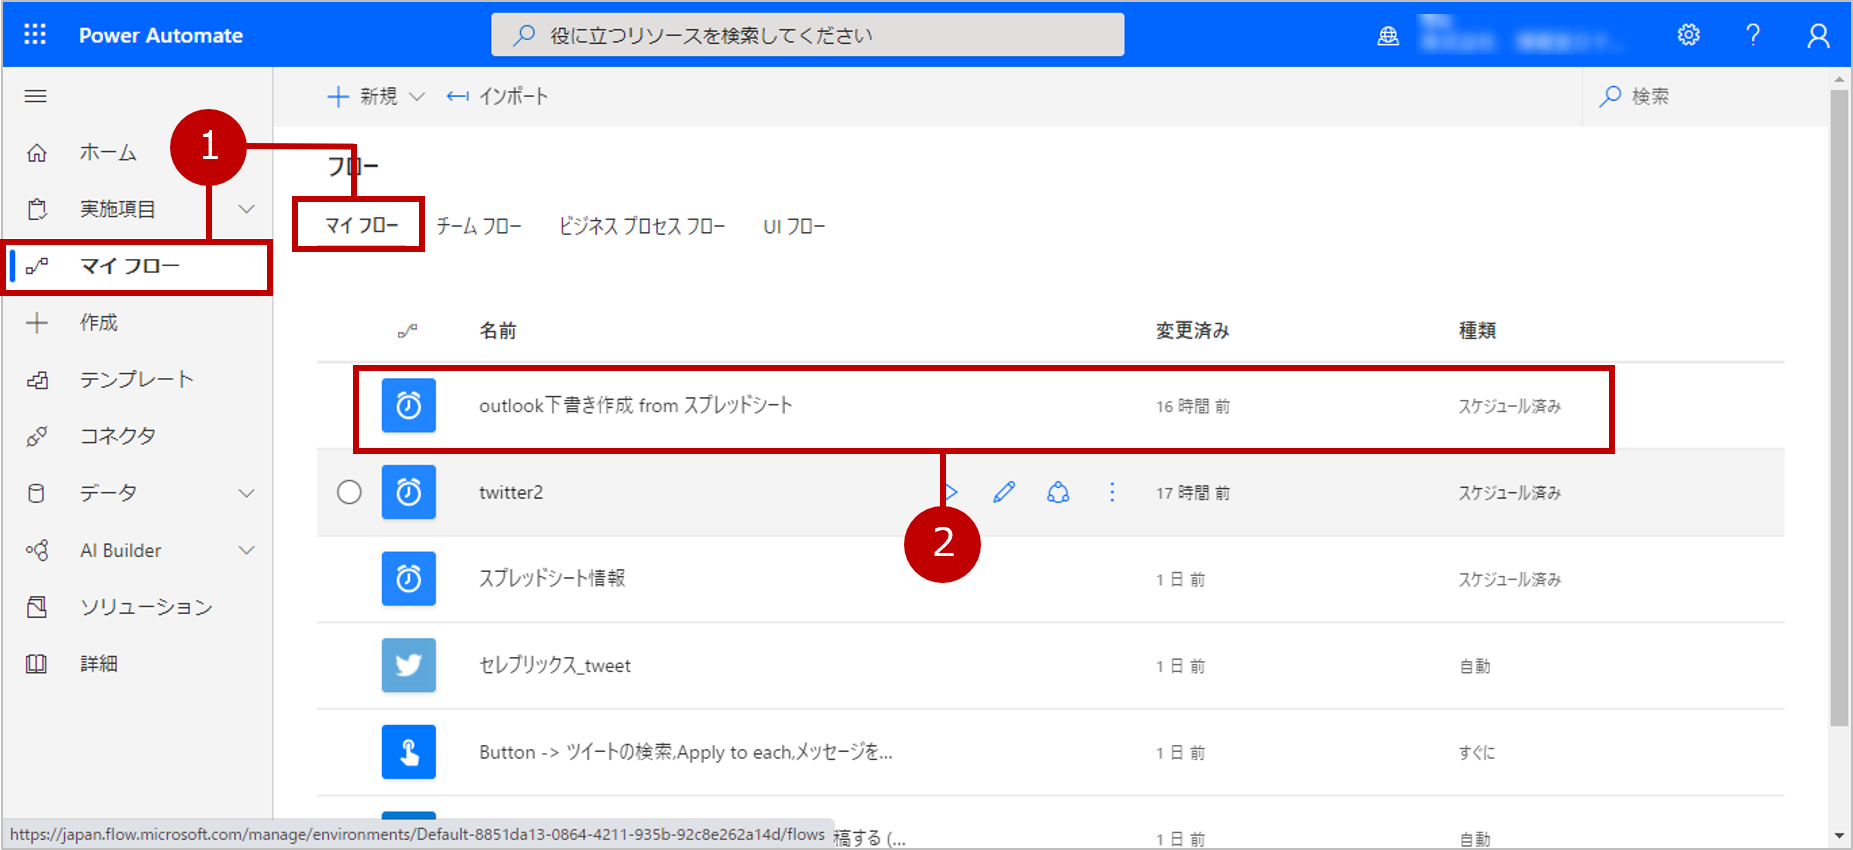Share the twitter2 flow icon
Viewport: 1853px width, 850px height.
pyautogui.click(x=1058, y=492)
